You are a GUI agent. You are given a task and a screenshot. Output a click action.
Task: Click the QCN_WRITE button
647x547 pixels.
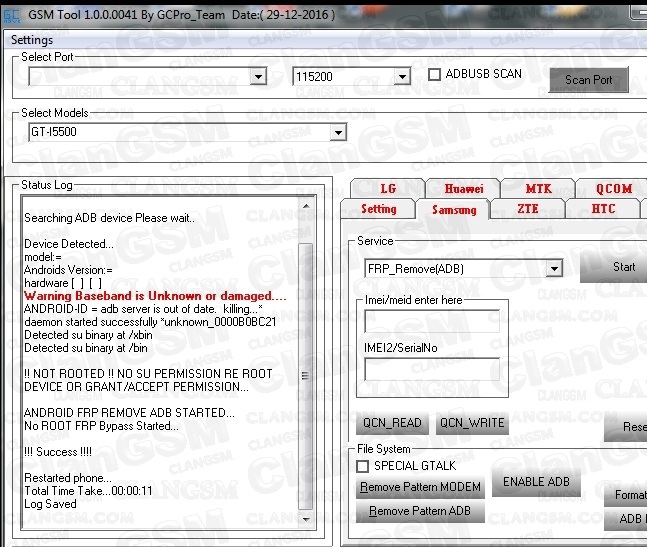click(472, 423)
